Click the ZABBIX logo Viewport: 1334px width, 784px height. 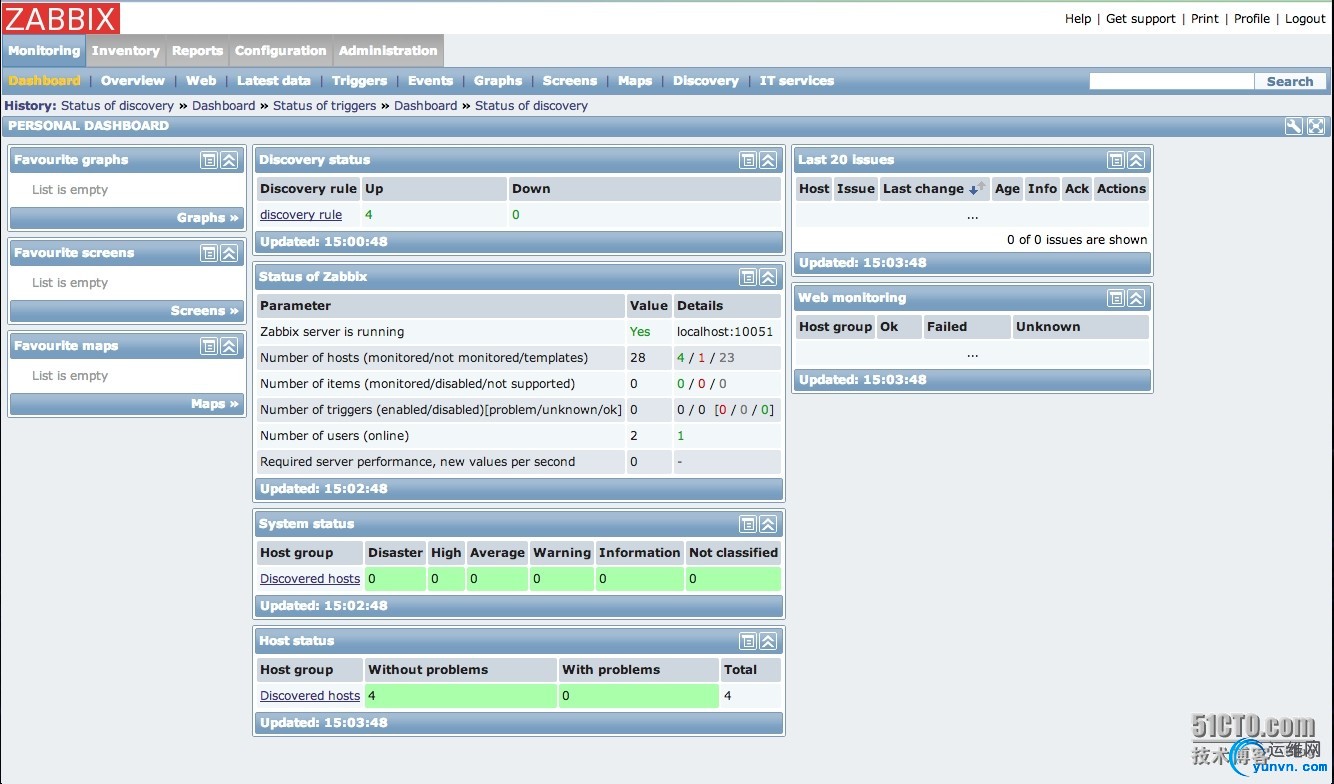tap(61, 18)
